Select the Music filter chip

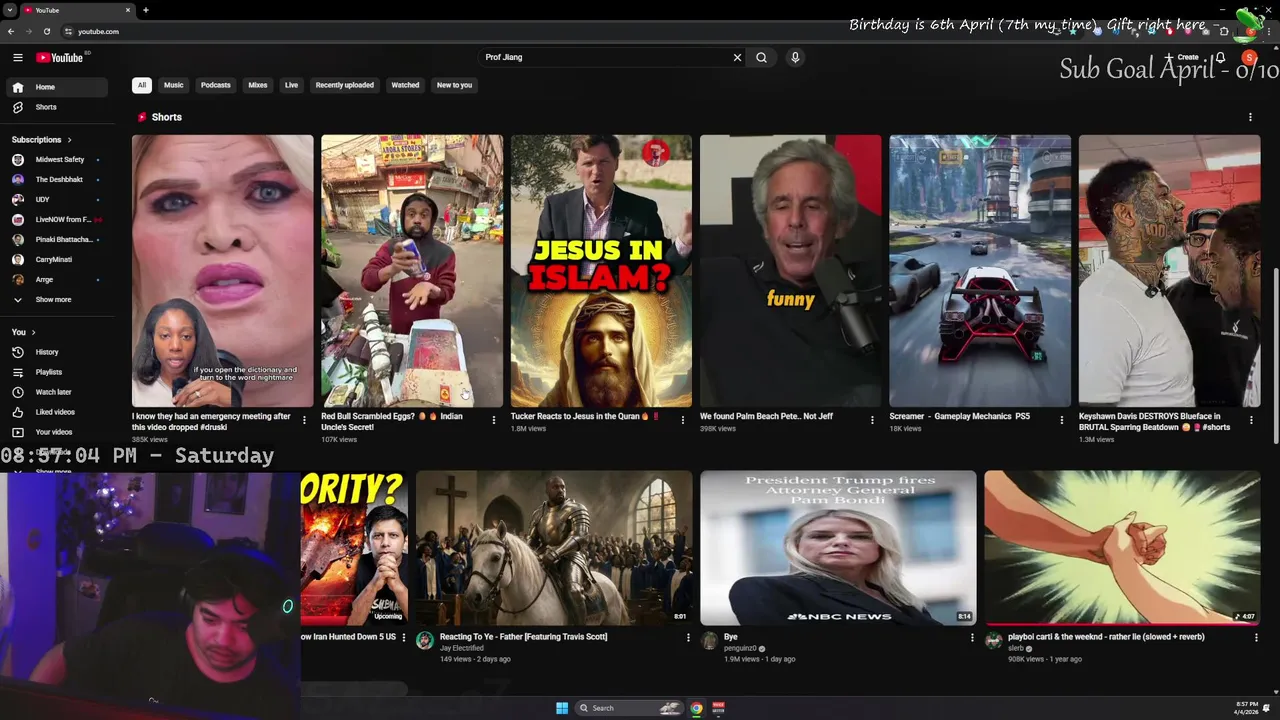174,85
